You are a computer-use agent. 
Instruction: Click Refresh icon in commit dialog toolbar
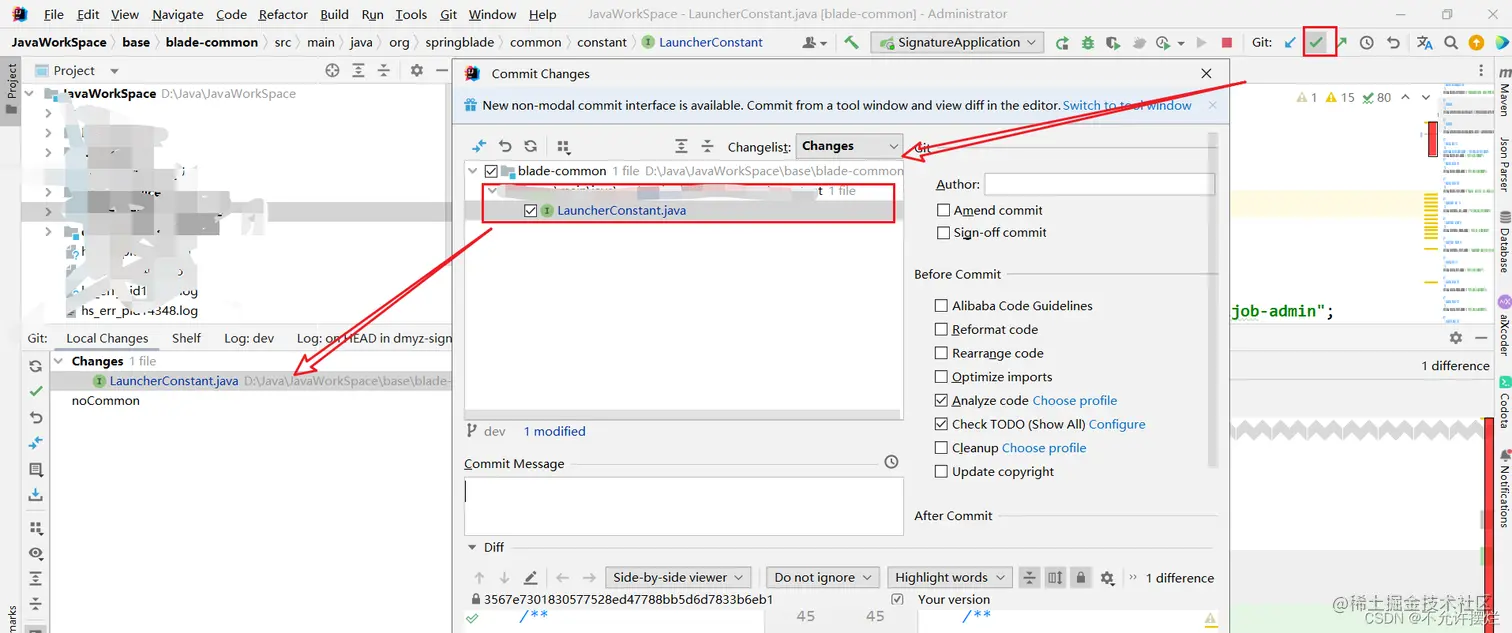531,146
